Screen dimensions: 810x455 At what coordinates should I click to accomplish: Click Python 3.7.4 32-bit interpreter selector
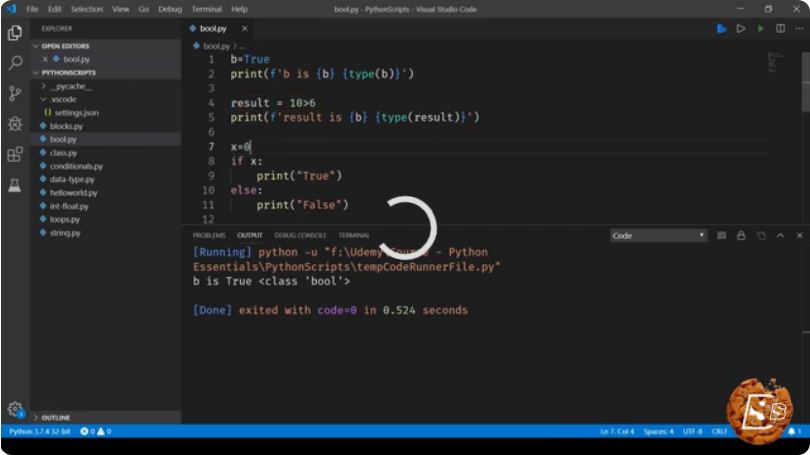39,431
